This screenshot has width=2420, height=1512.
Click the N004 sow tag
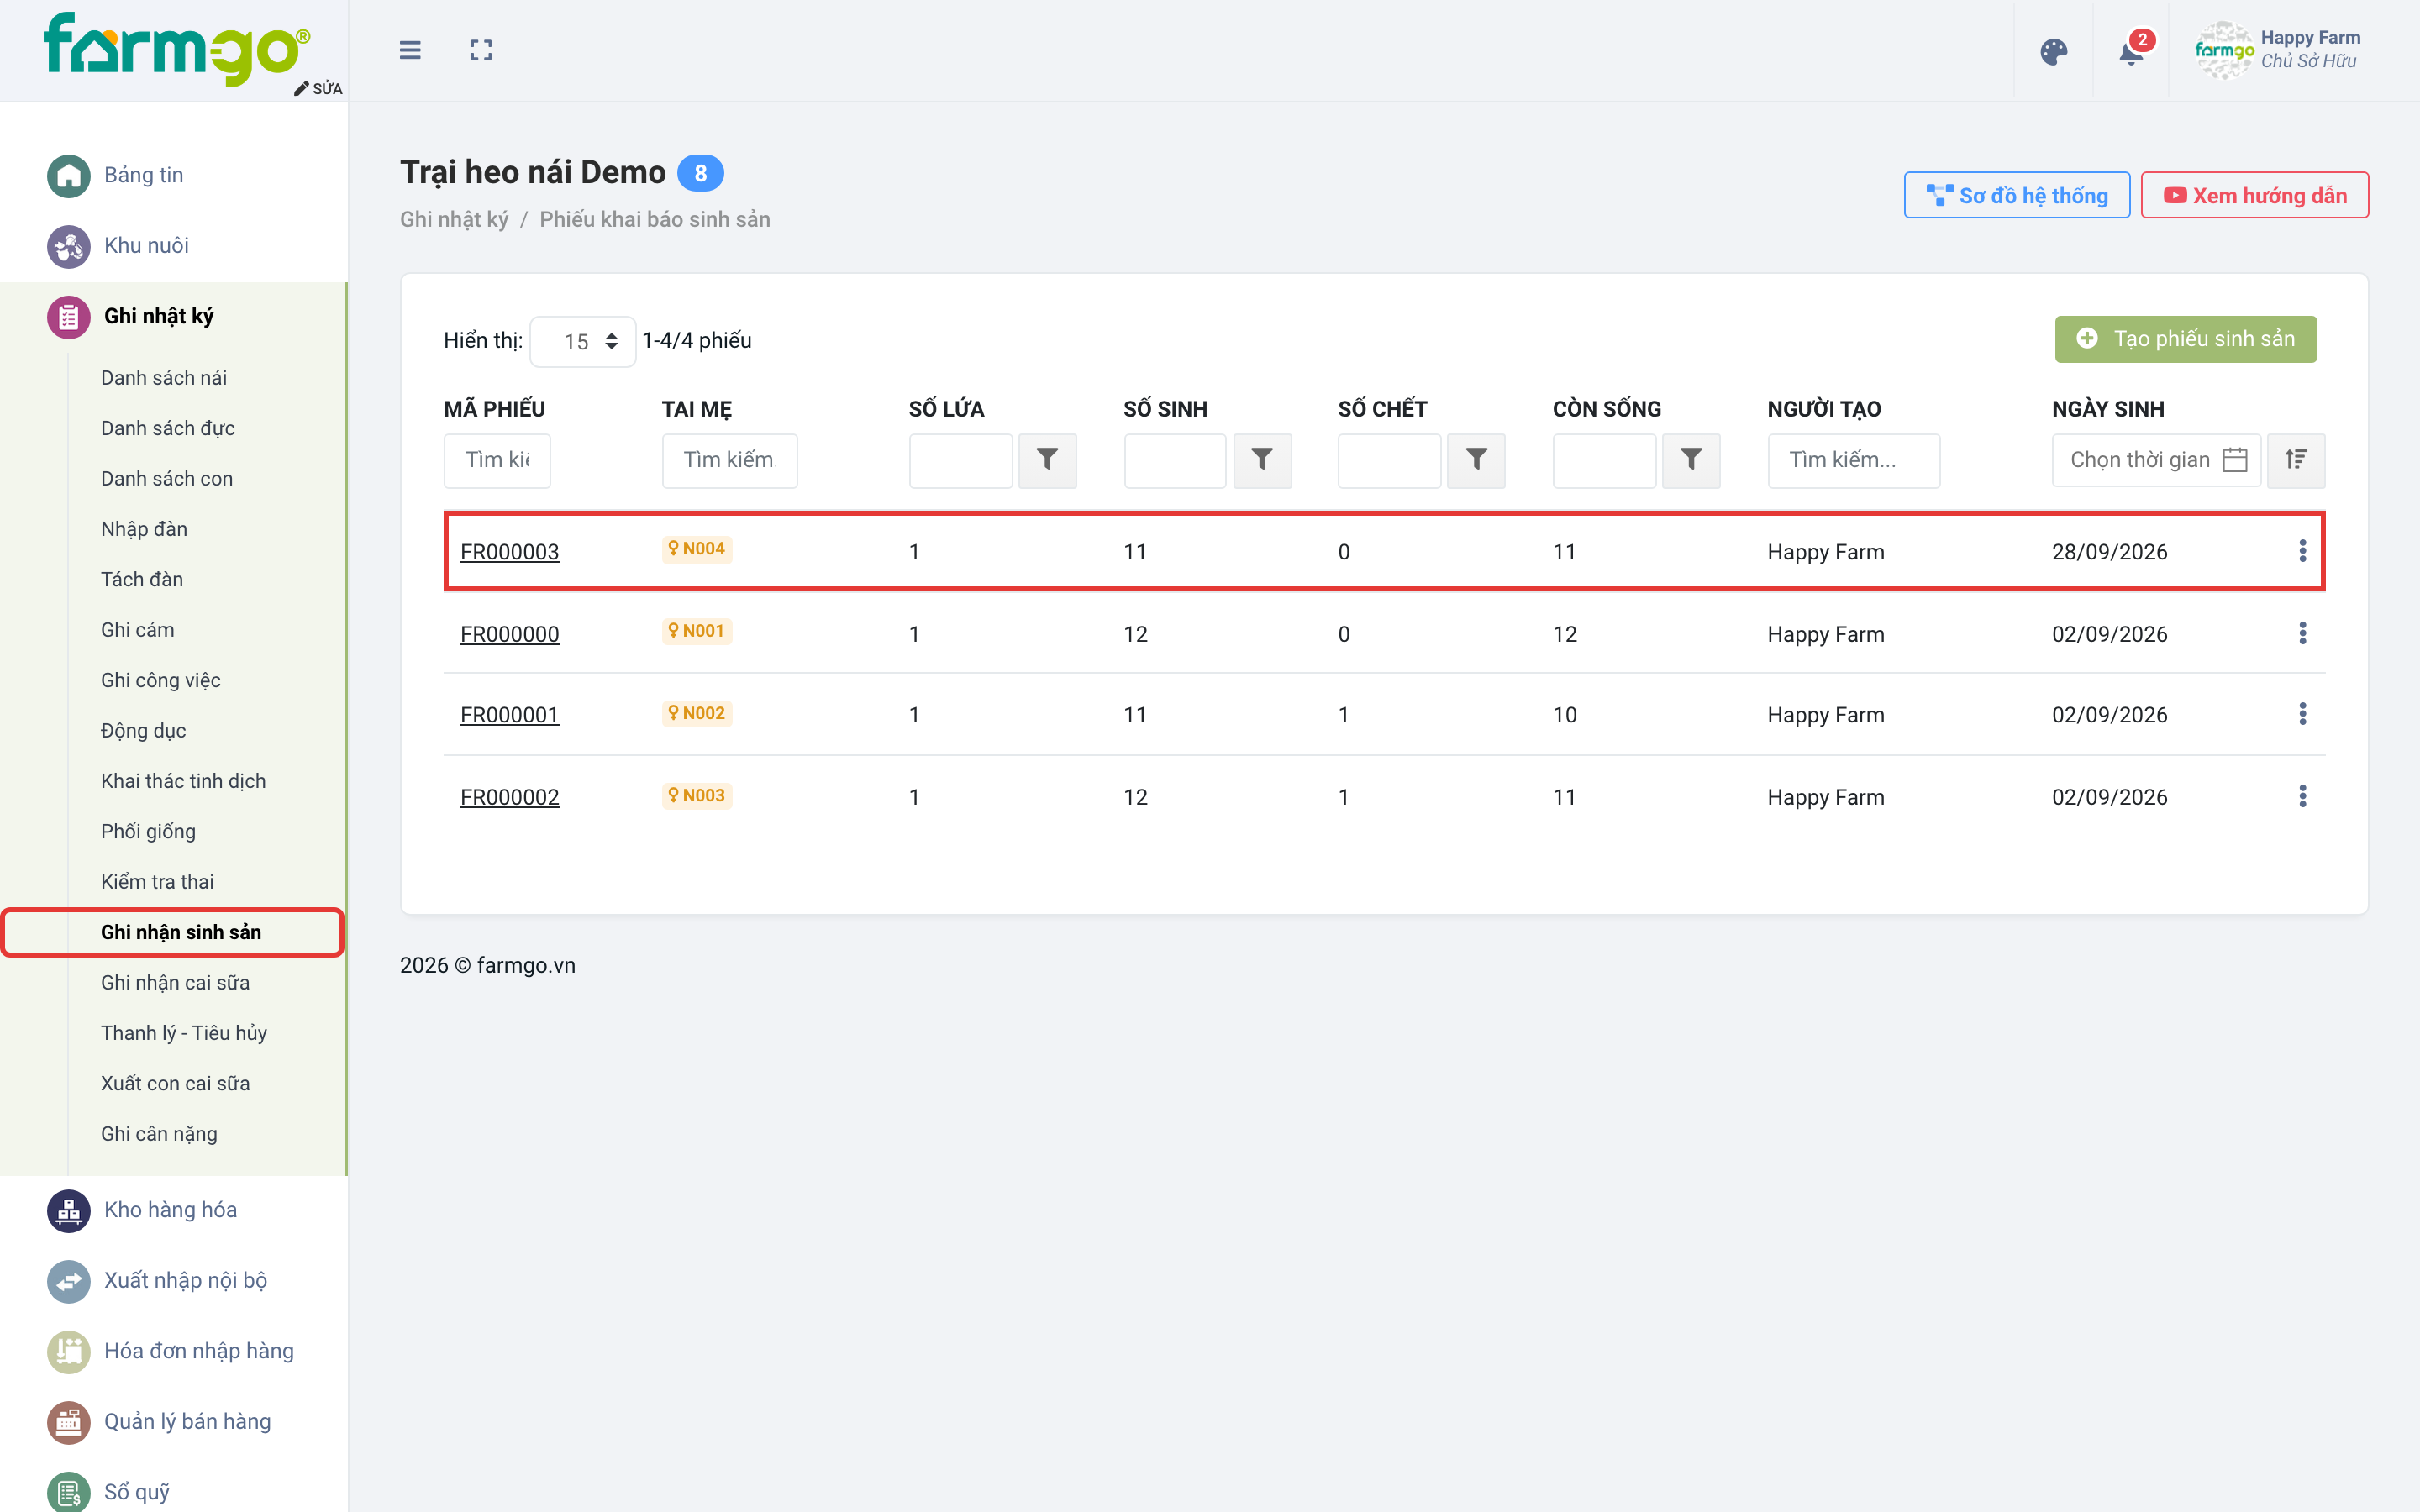coord(697,549)
